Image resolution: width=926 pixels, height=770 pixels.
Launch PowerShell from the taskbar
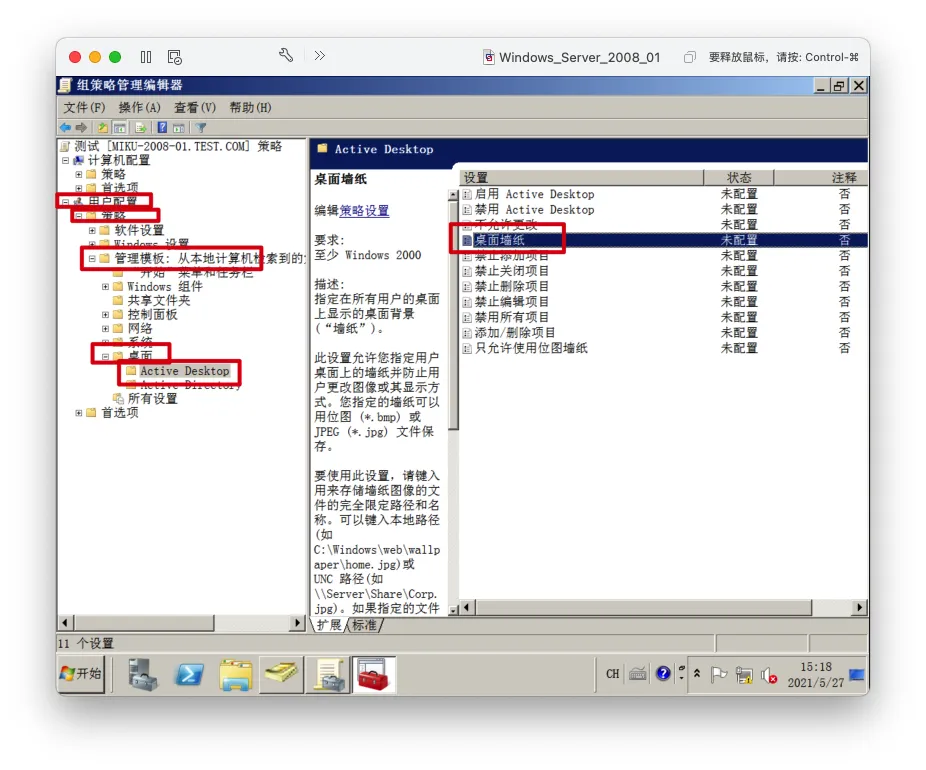[x=189, y=674]
